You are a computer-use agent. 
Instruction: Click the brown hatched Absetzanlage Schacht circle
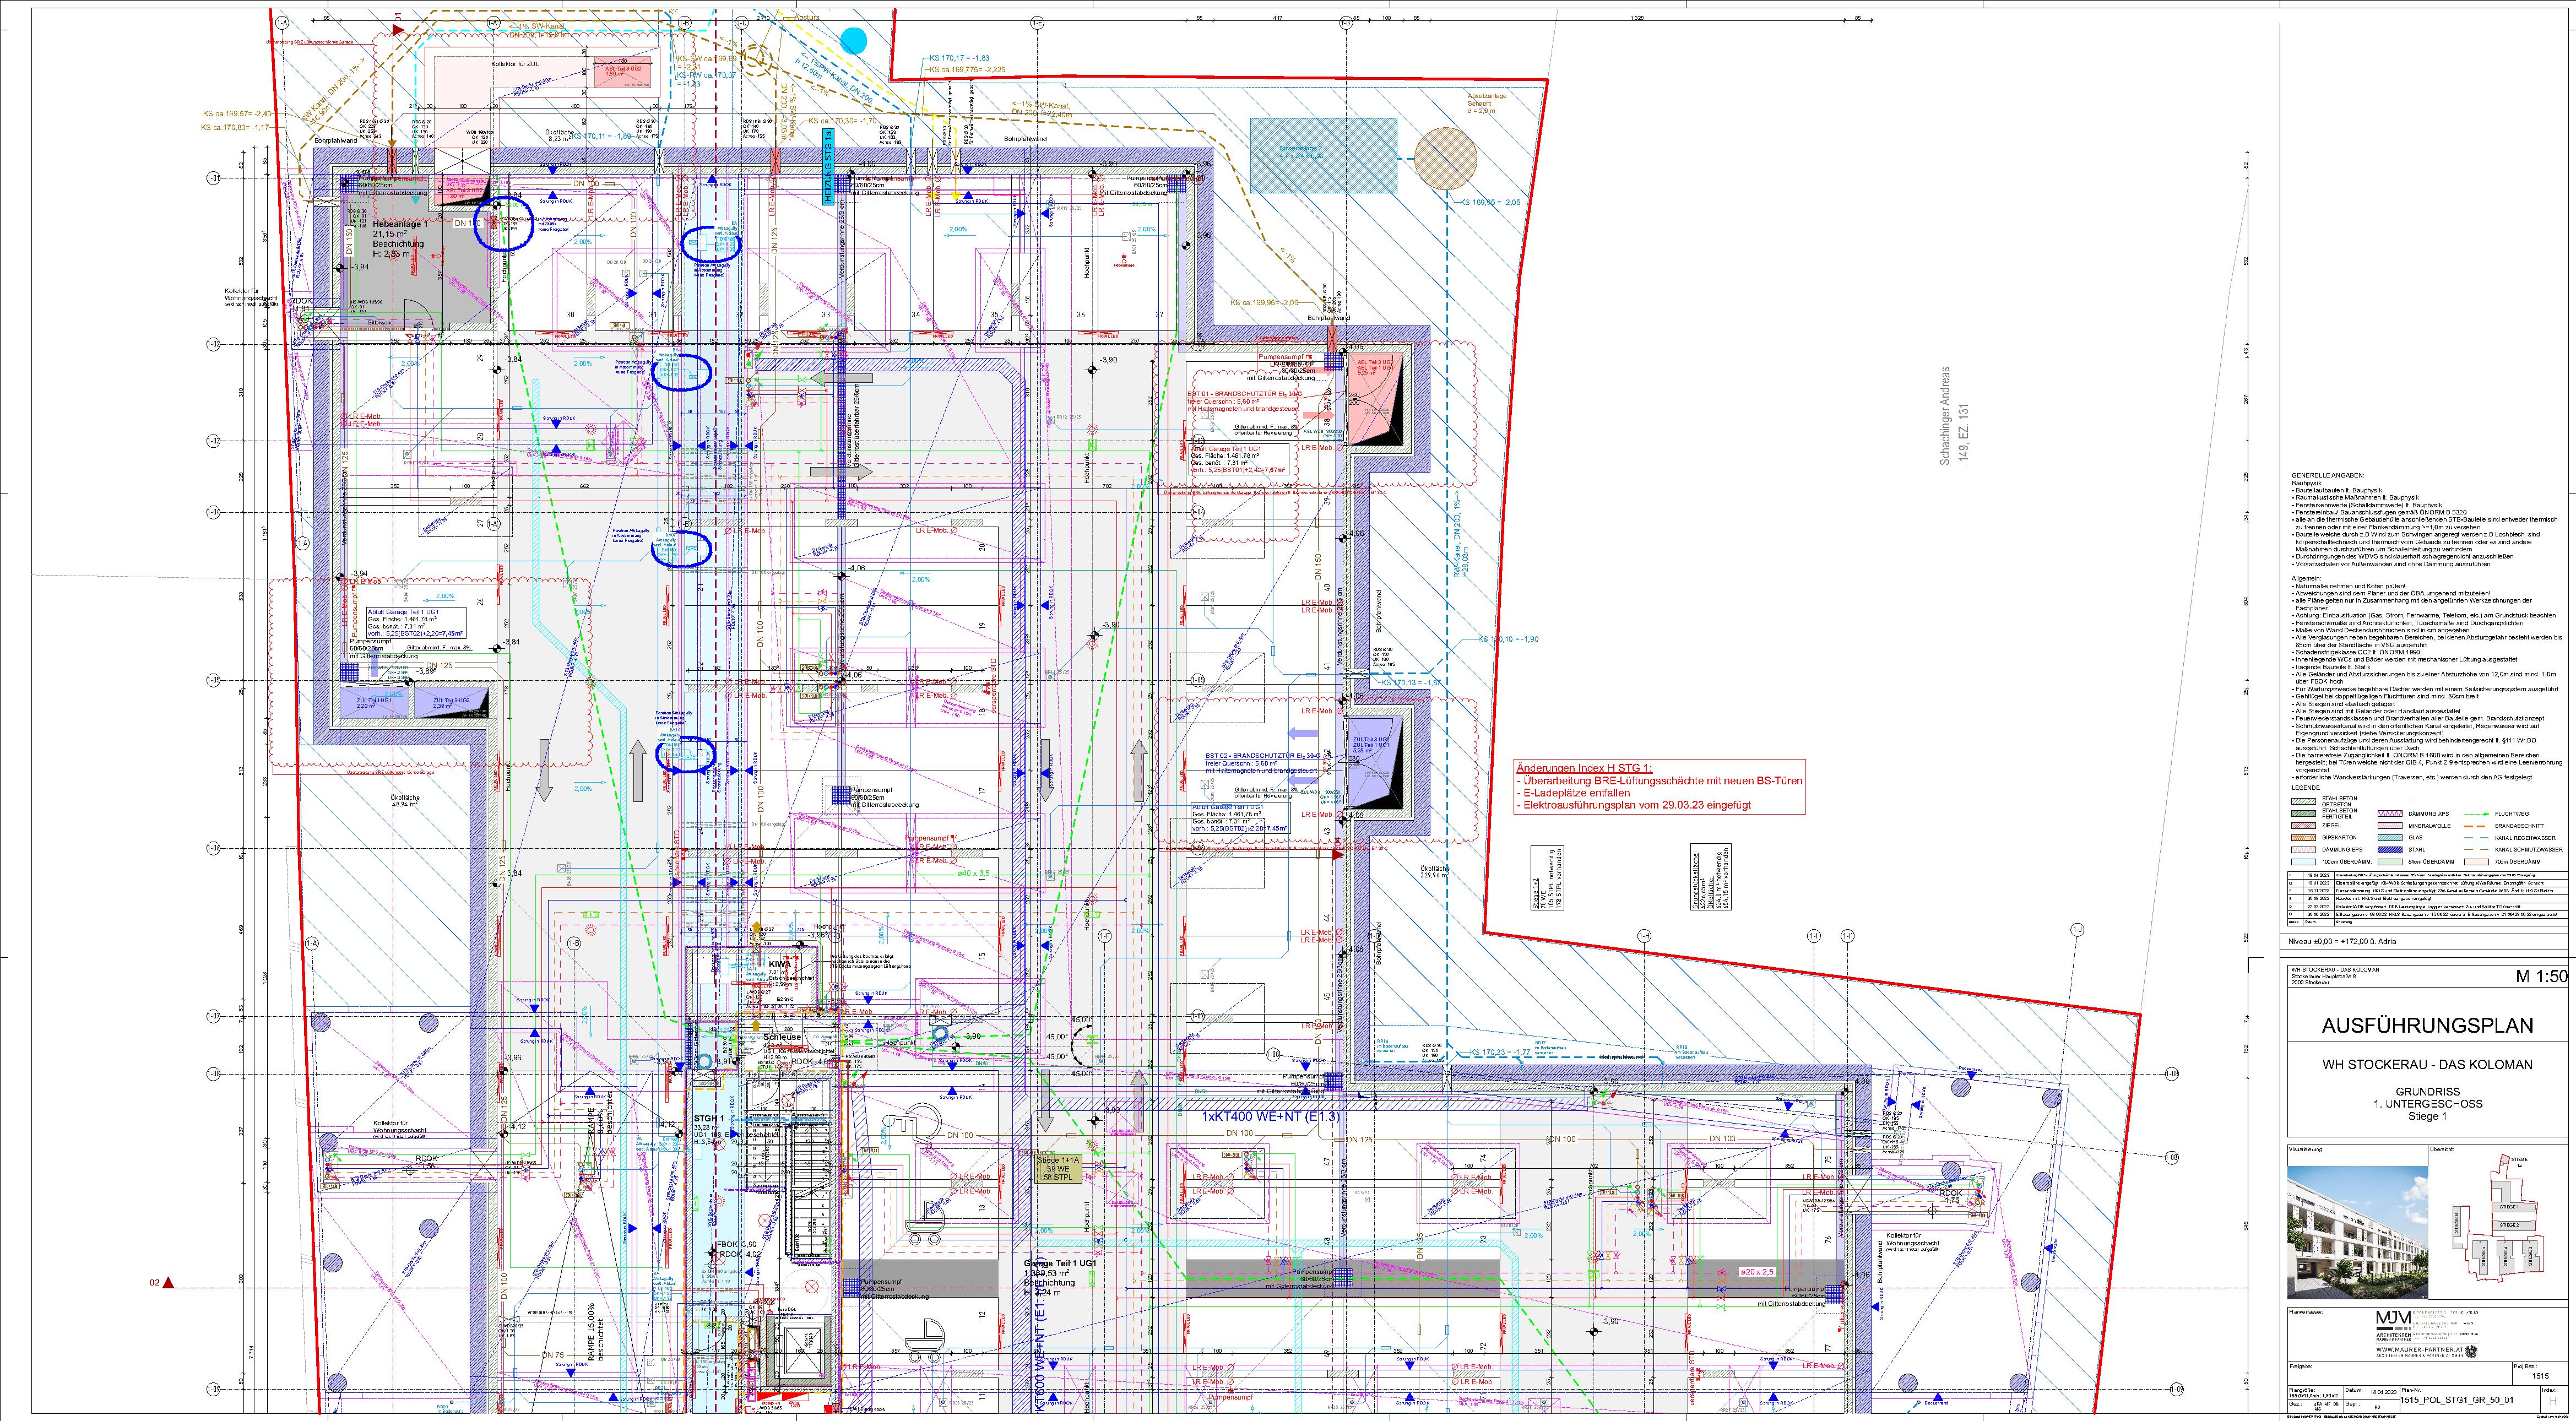(1446, 158)
